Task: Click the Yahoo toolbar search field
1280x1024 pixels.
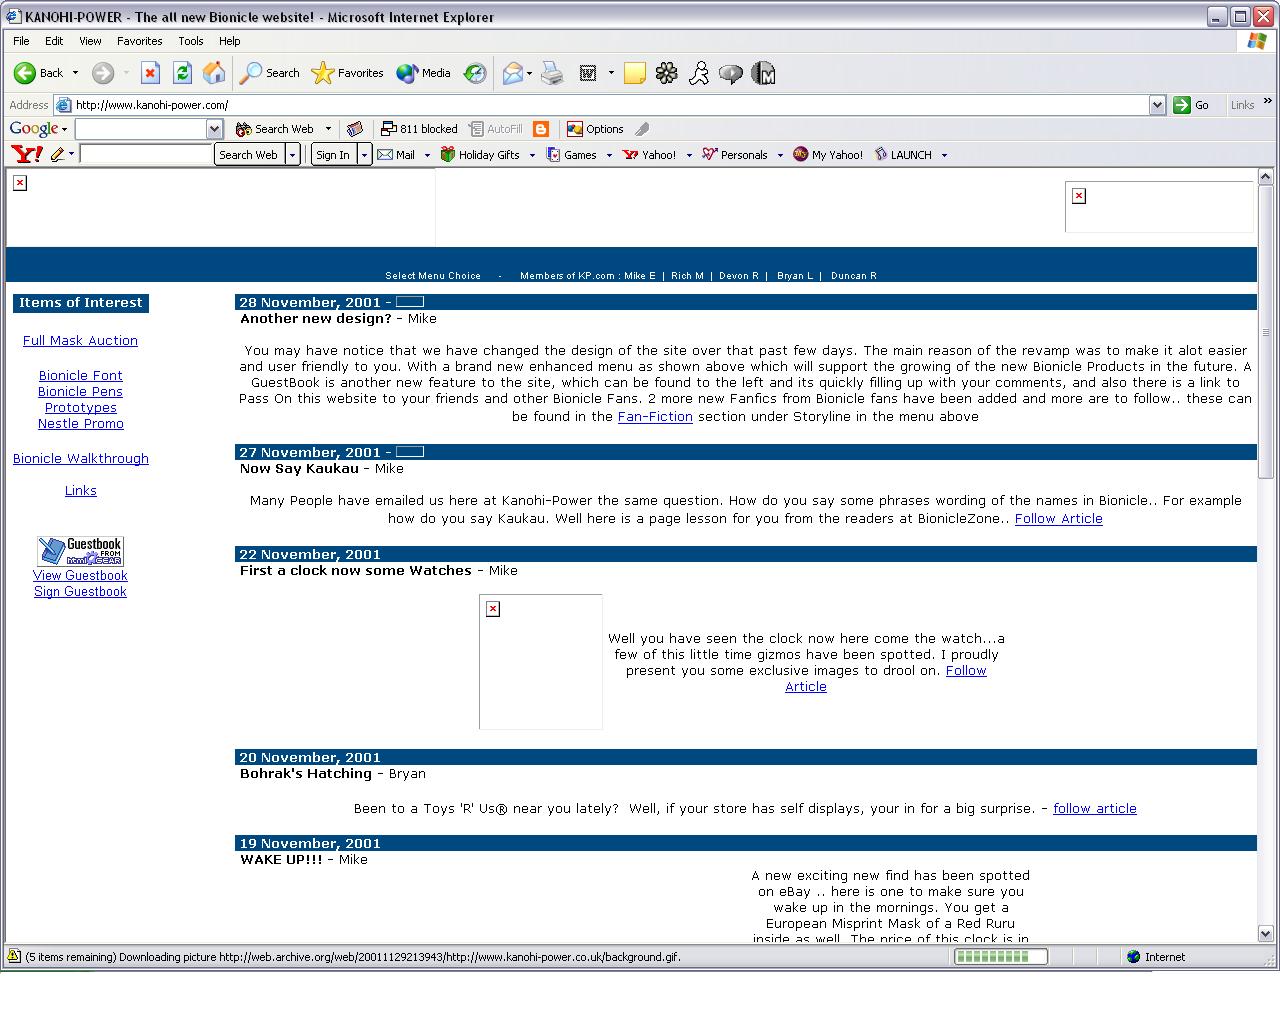Action: pos(146,154)
